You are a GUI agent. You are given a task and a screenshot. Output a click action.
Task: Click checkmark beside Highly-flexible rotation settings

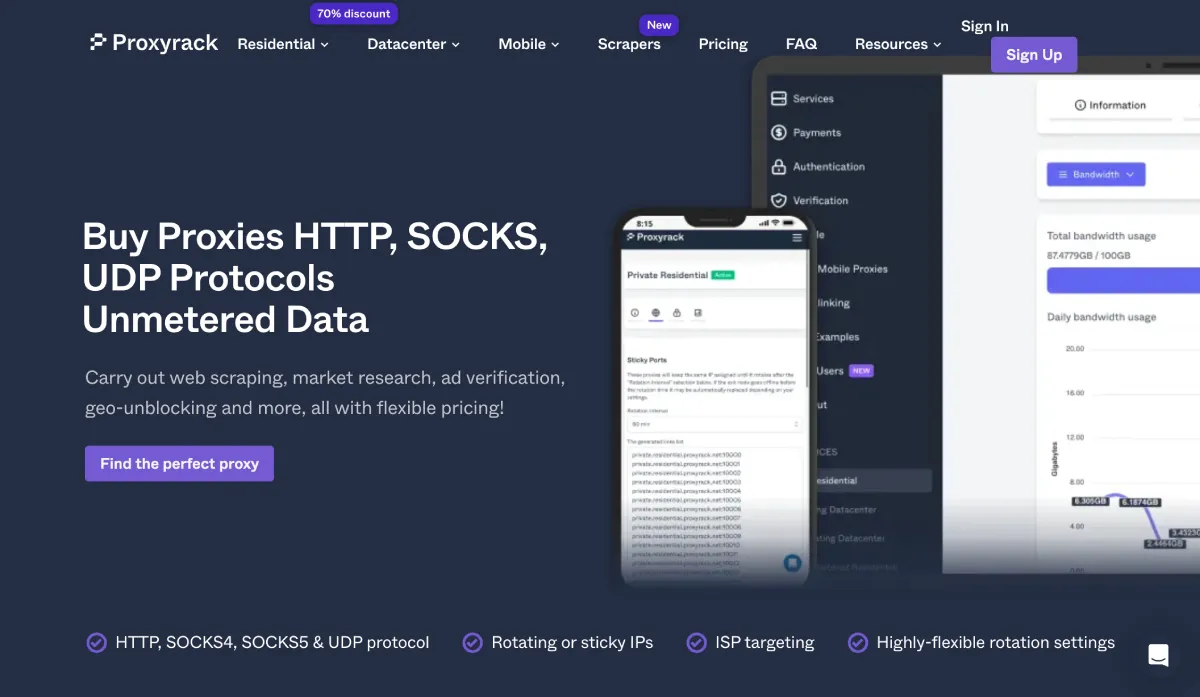pos(858,643)
